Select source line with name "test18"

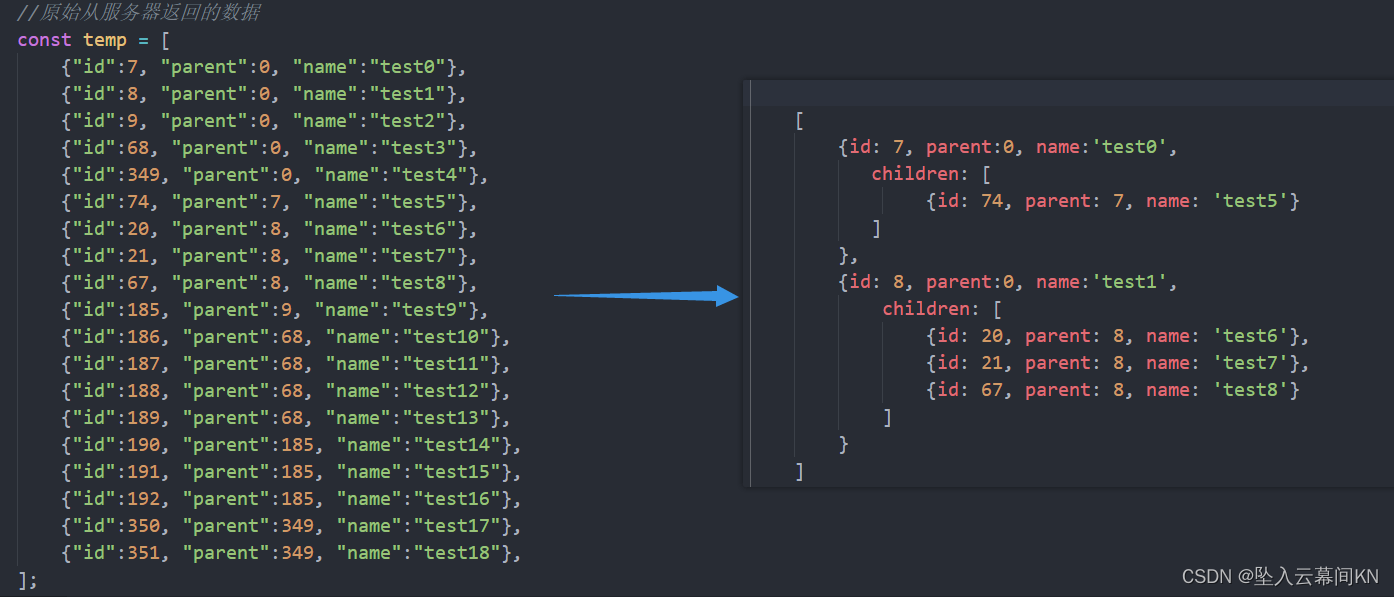coord(291,553)
